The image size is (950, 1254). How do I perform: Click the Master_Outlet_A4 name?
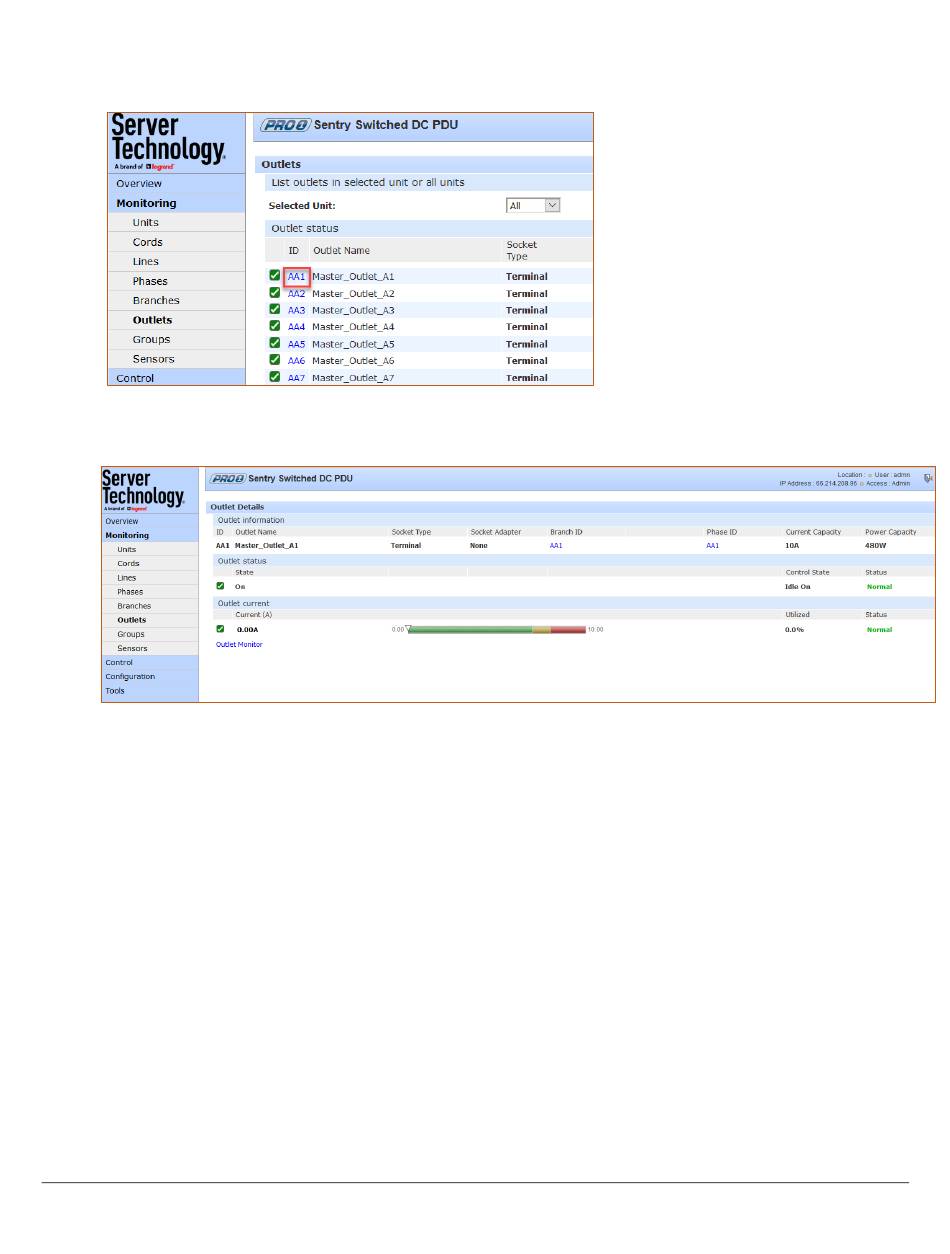tap(353, 327)
